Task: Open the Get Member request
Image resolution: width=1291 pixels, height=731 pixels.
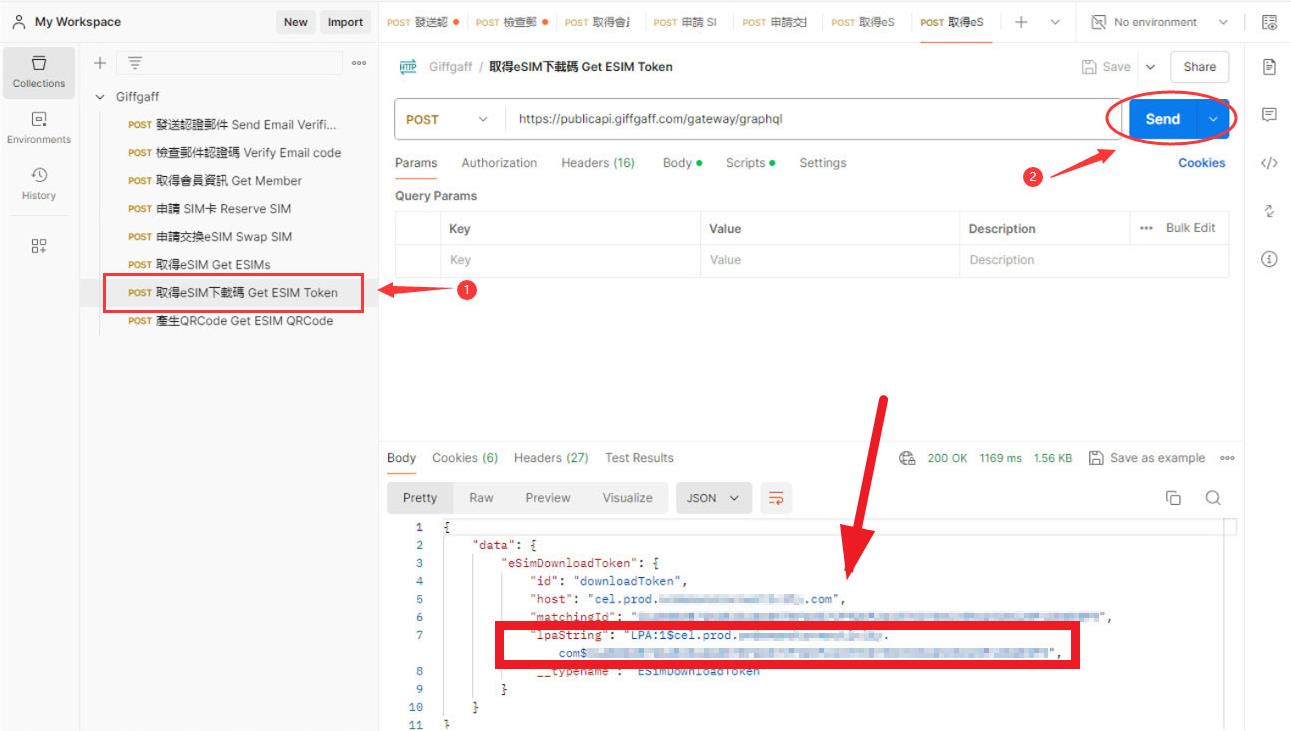Action: coord(214,181)
